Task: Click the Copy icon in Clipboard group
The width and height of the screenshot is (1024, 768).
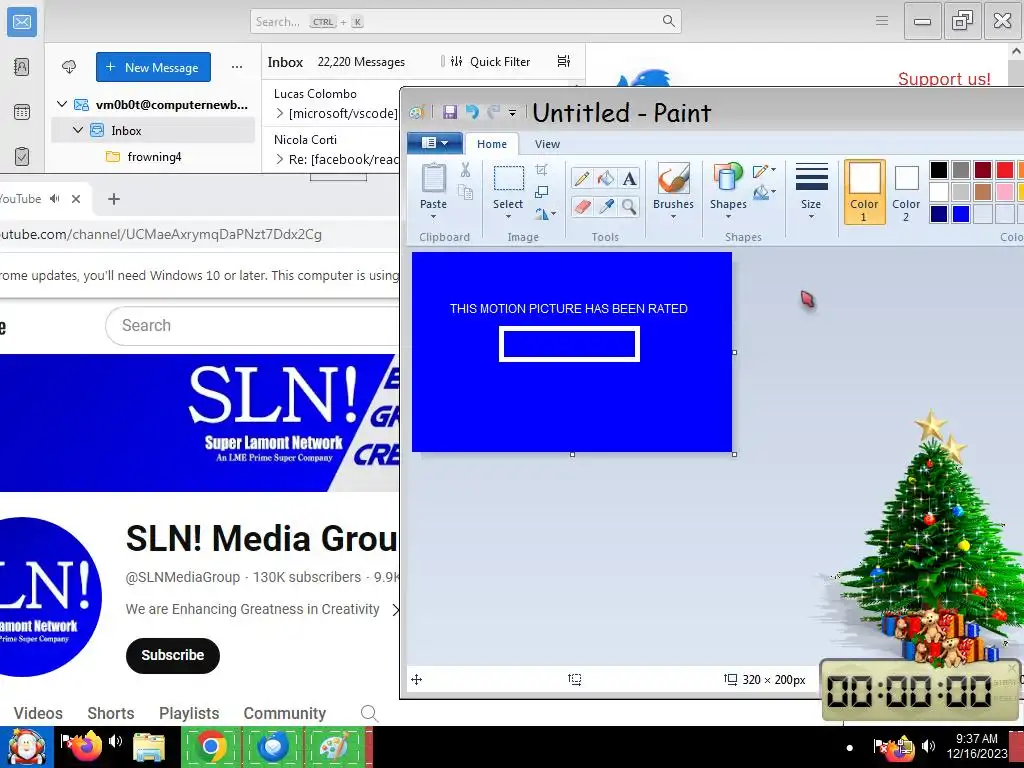Action: coord(465,192)
